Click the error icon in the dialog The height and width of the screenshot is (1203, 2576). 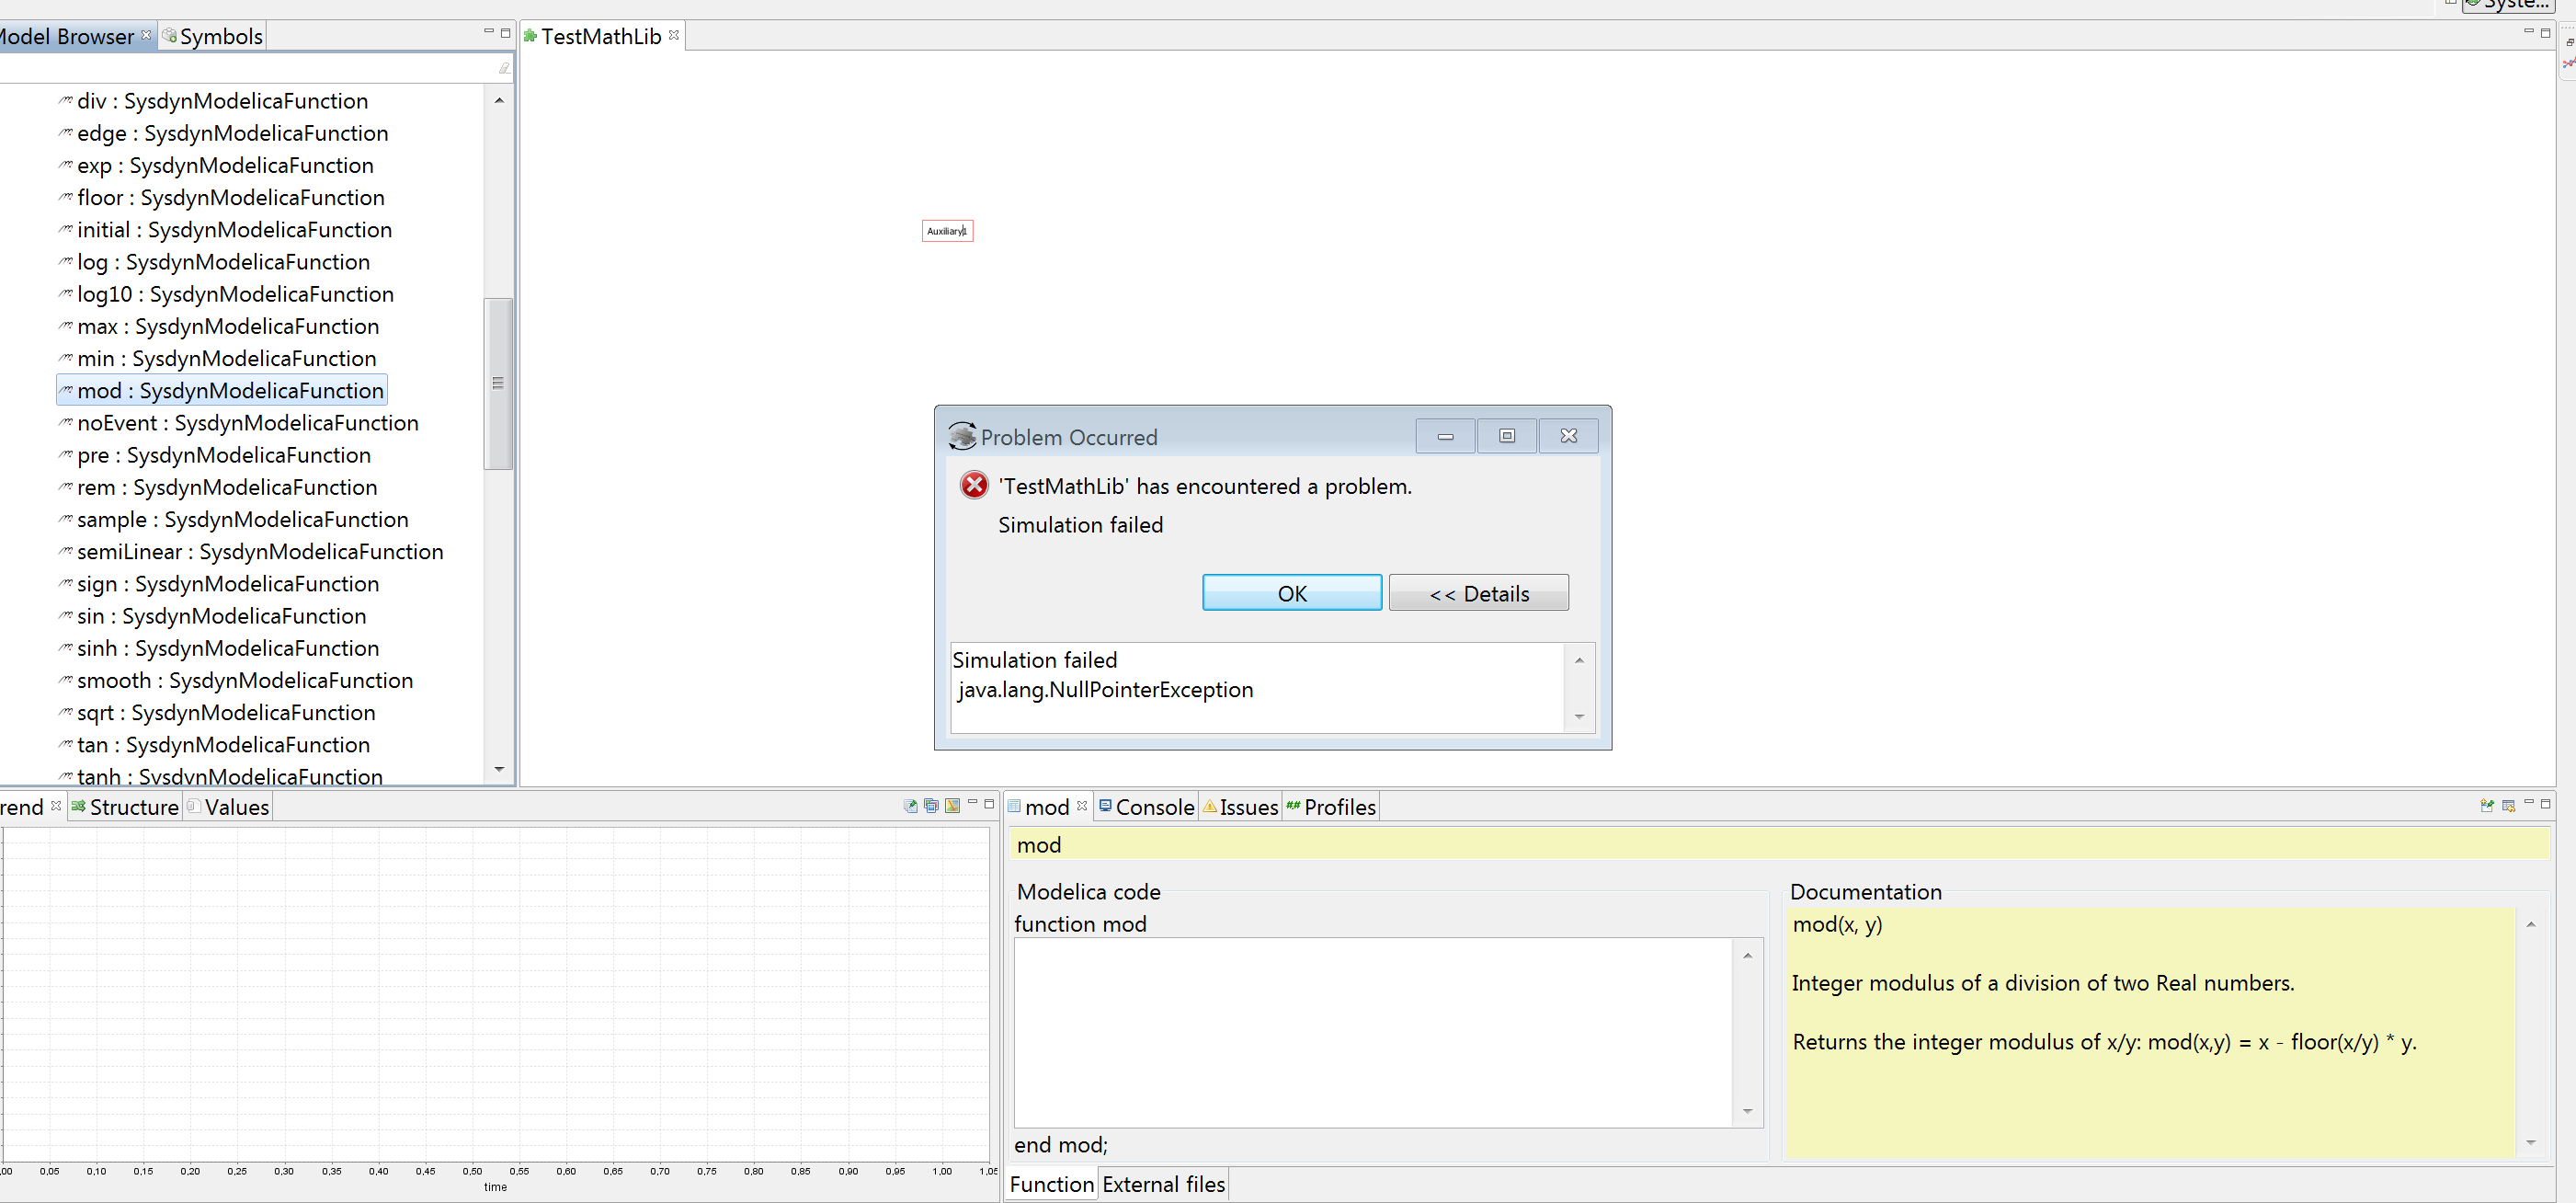pos(974,485)
